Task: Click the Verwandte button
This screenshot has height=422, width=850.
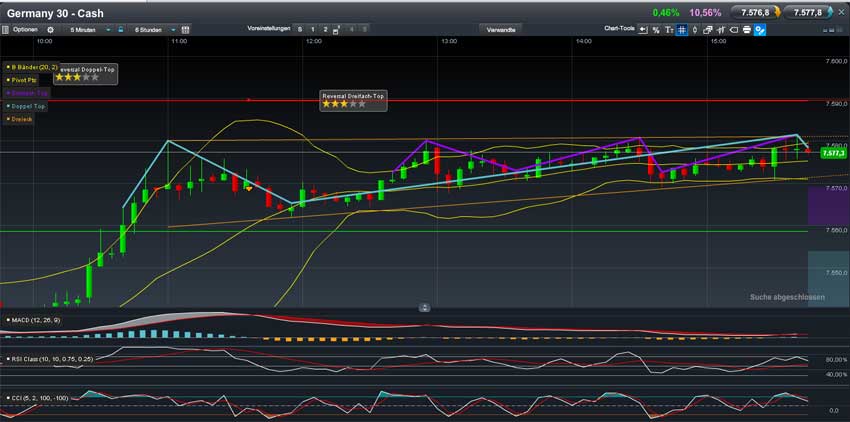Action: point(501,30)
